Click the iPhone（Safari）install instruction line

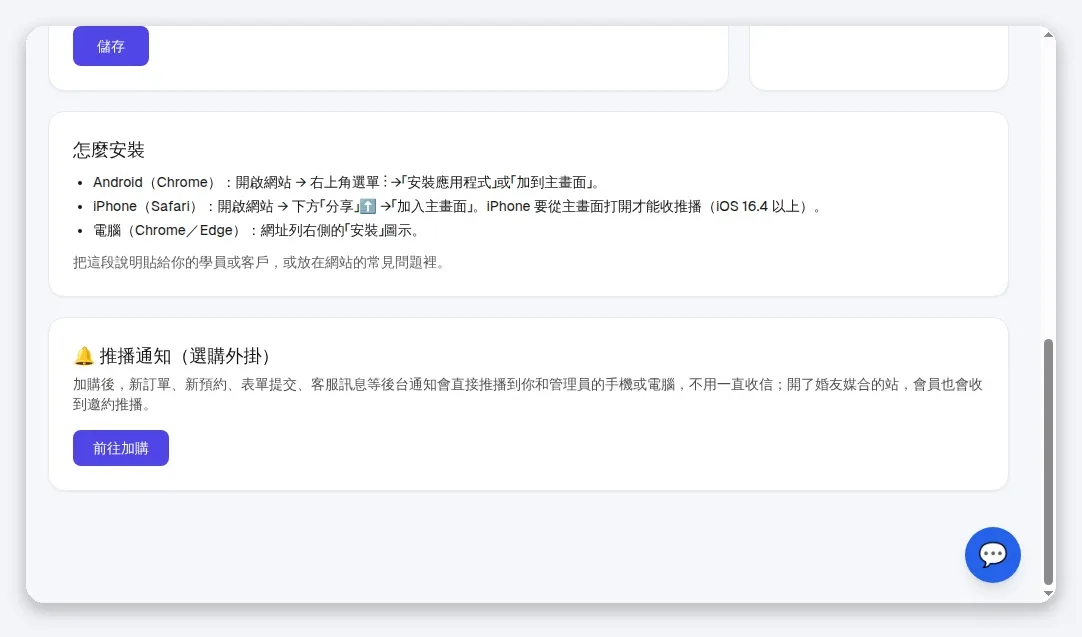(x=458, y=206)
